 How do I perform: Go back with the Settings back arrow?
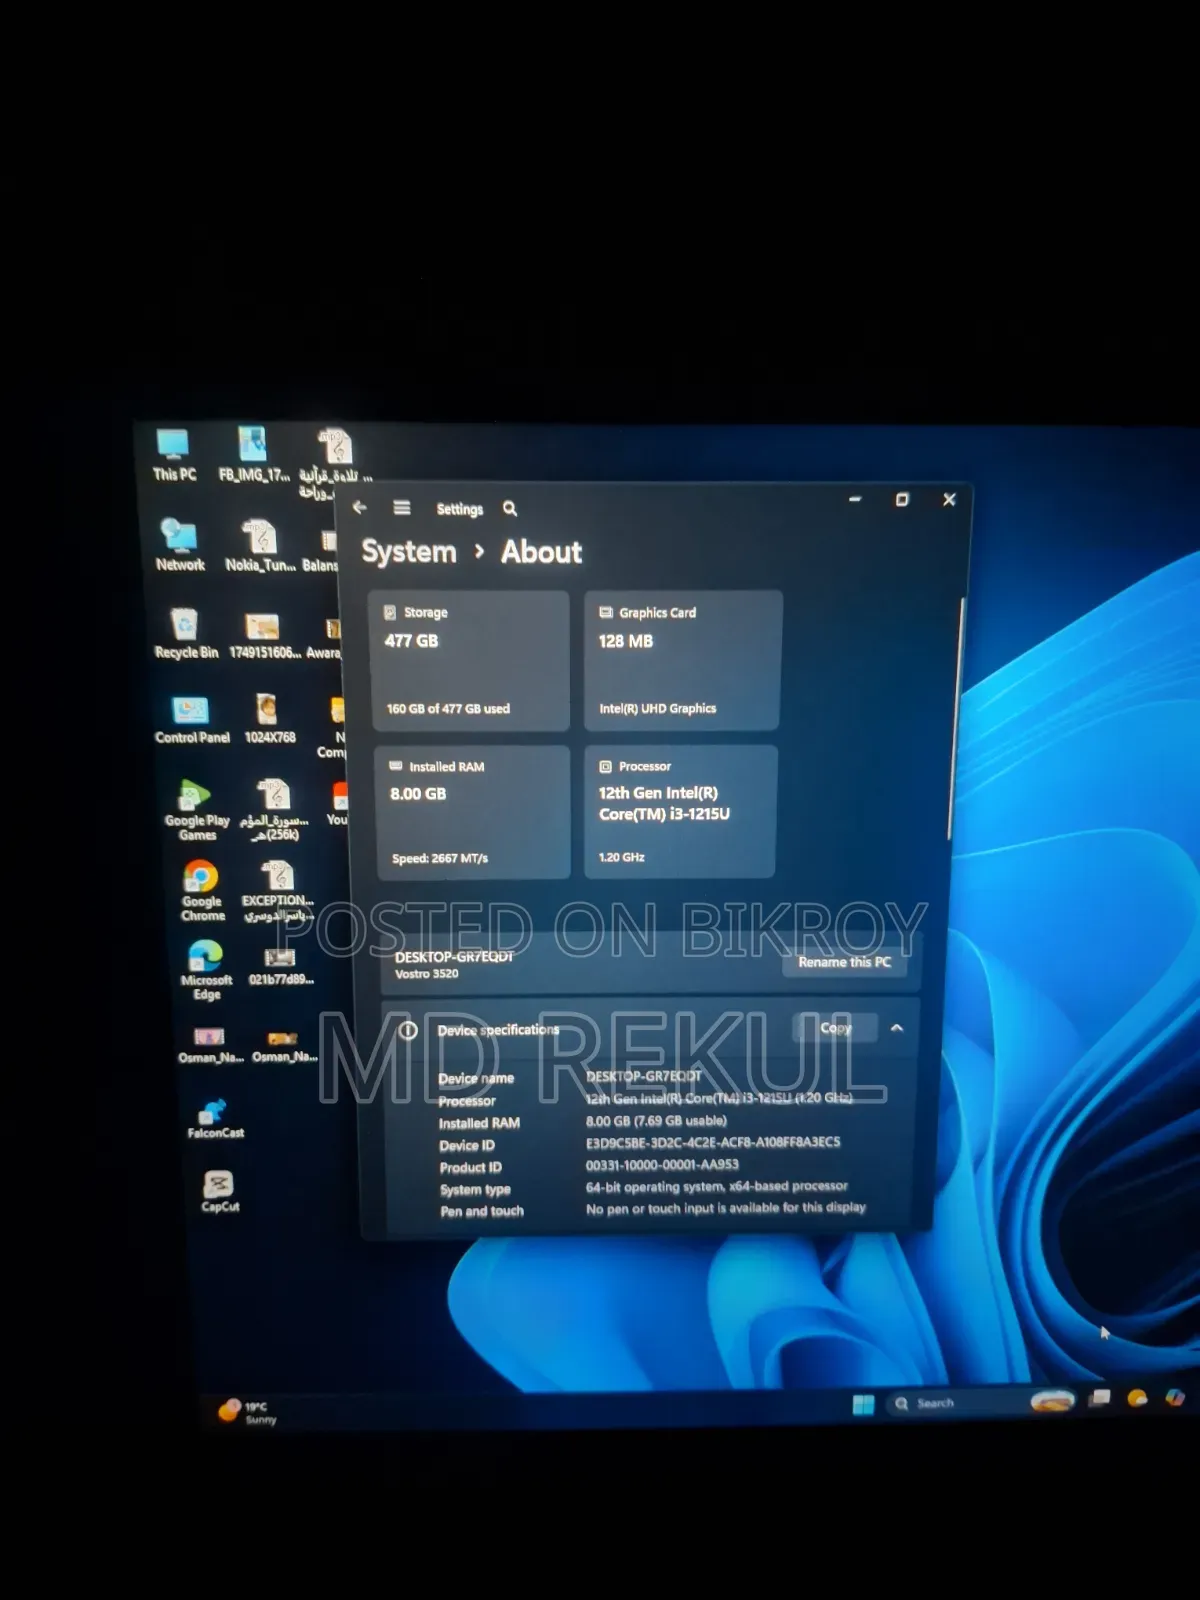(x=360, y=507)
